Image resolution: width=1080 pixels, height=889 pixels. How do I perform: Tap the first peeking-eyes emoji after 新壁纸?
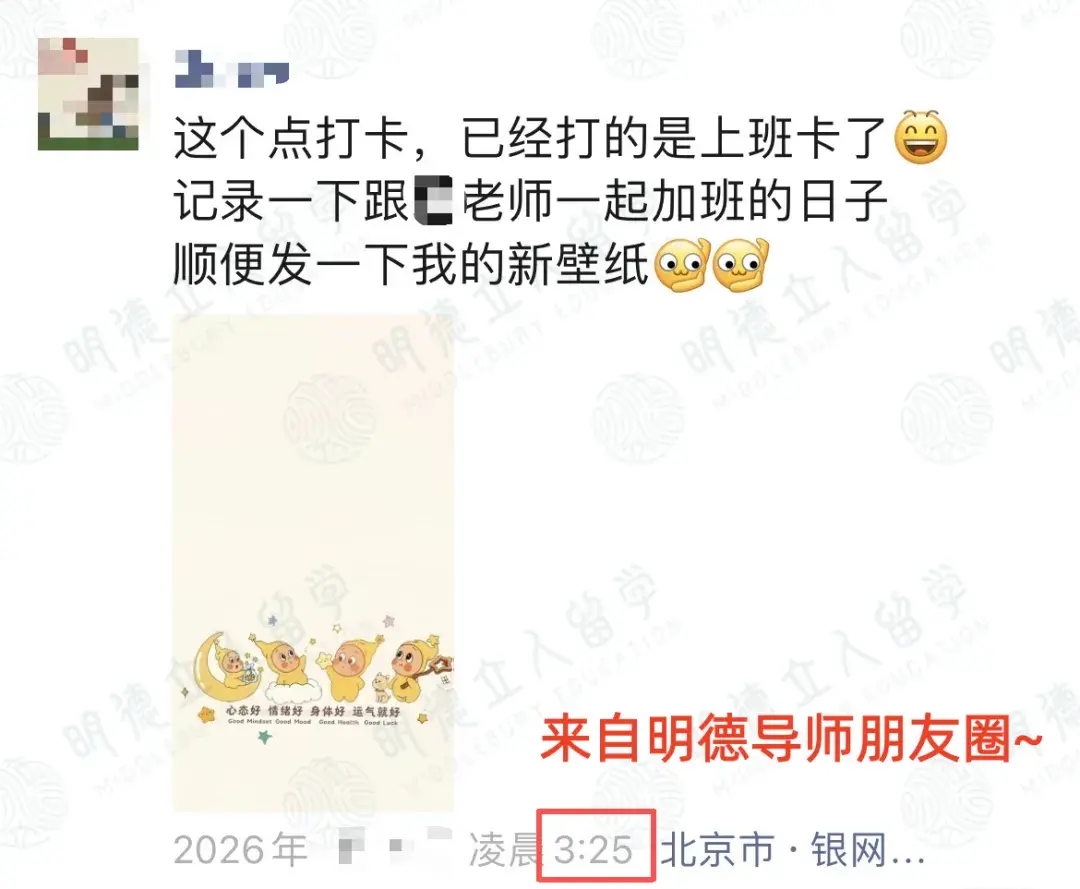[681, 265]
